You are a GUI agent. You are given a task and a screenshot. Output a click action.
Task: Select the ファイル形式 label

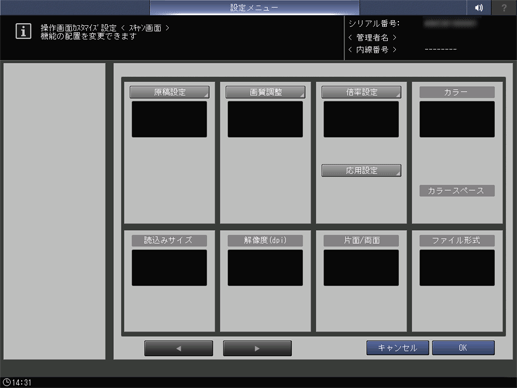pos(457,240)
